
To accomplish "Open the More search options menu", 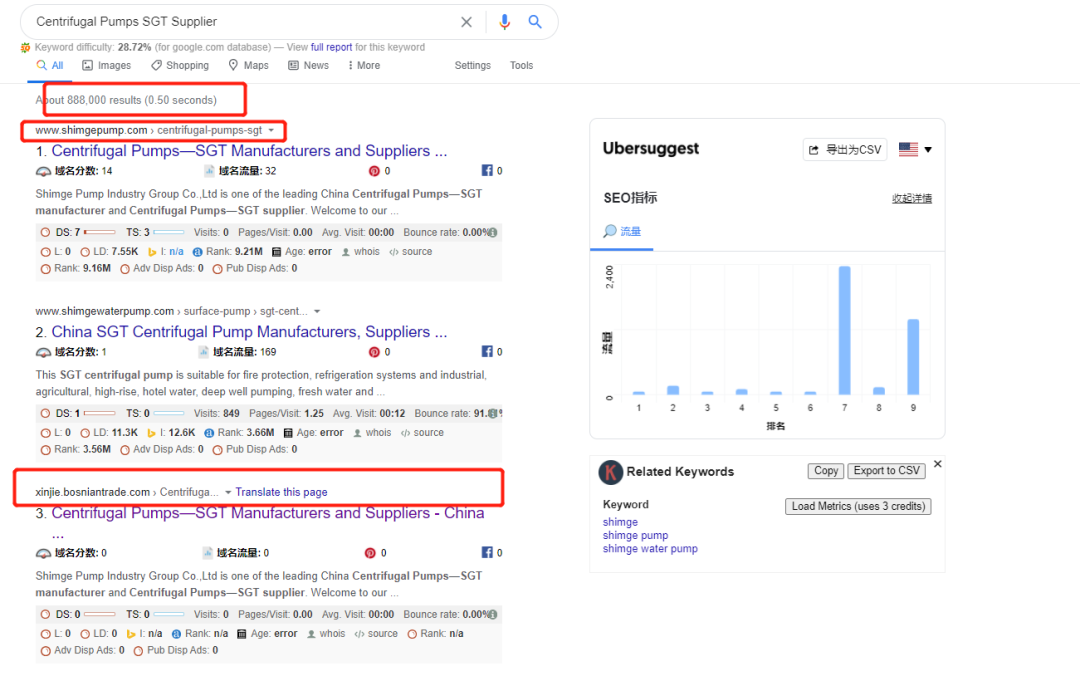I will [x=364, y=65].
